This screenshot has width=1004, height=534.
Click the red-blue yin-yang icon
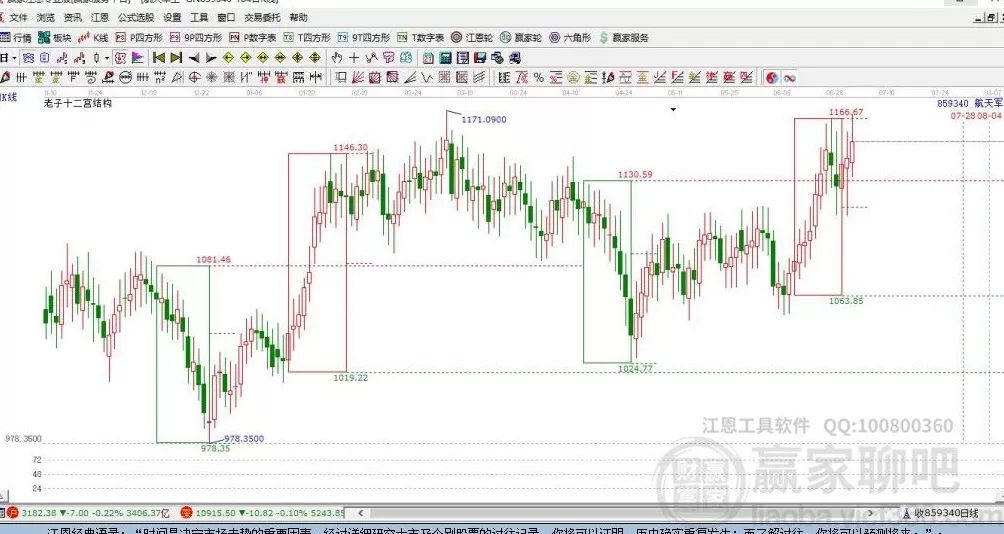(x=772, y=77)
